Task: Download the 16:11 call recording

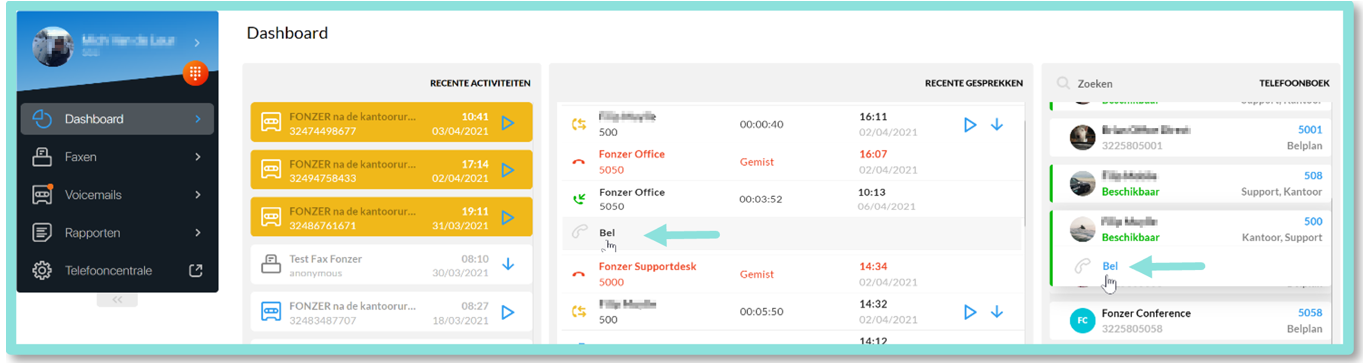Action: [x=997, y=124]
